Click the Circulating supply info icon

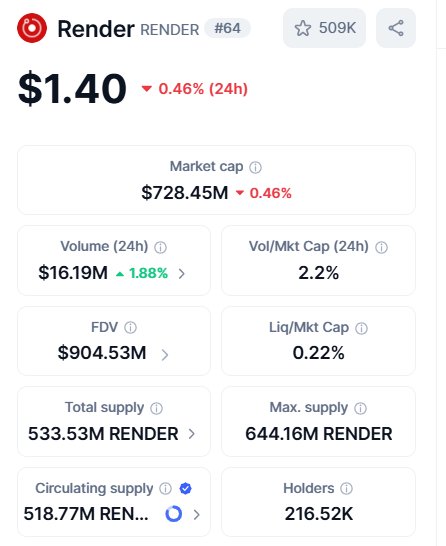click(x=165, y=489)
